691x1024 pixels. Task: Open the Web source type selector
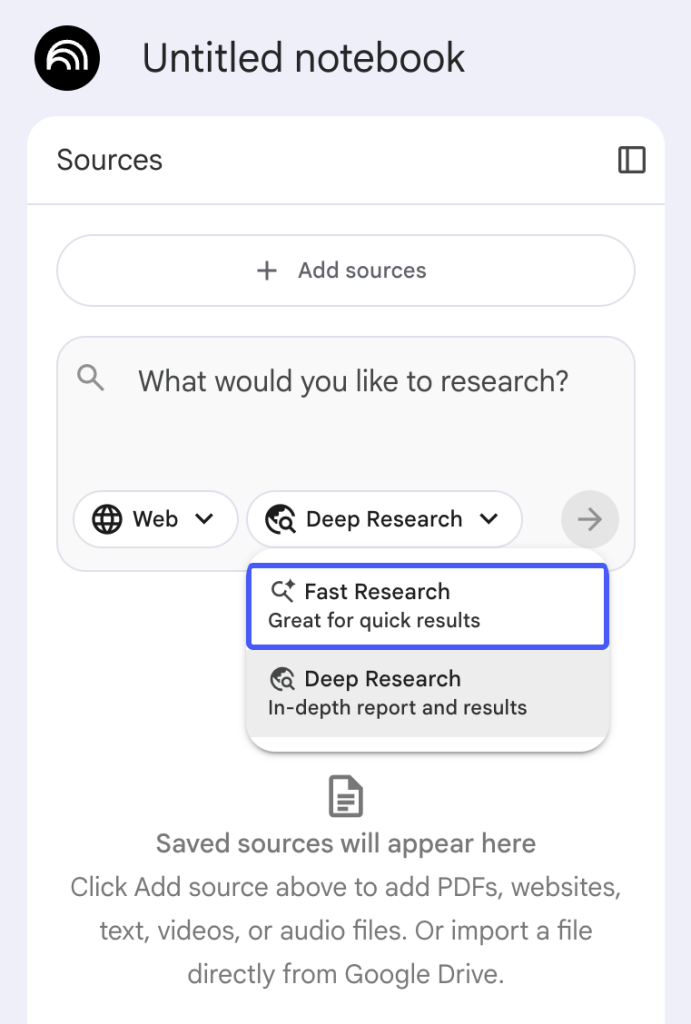click(x=155, y=519)
